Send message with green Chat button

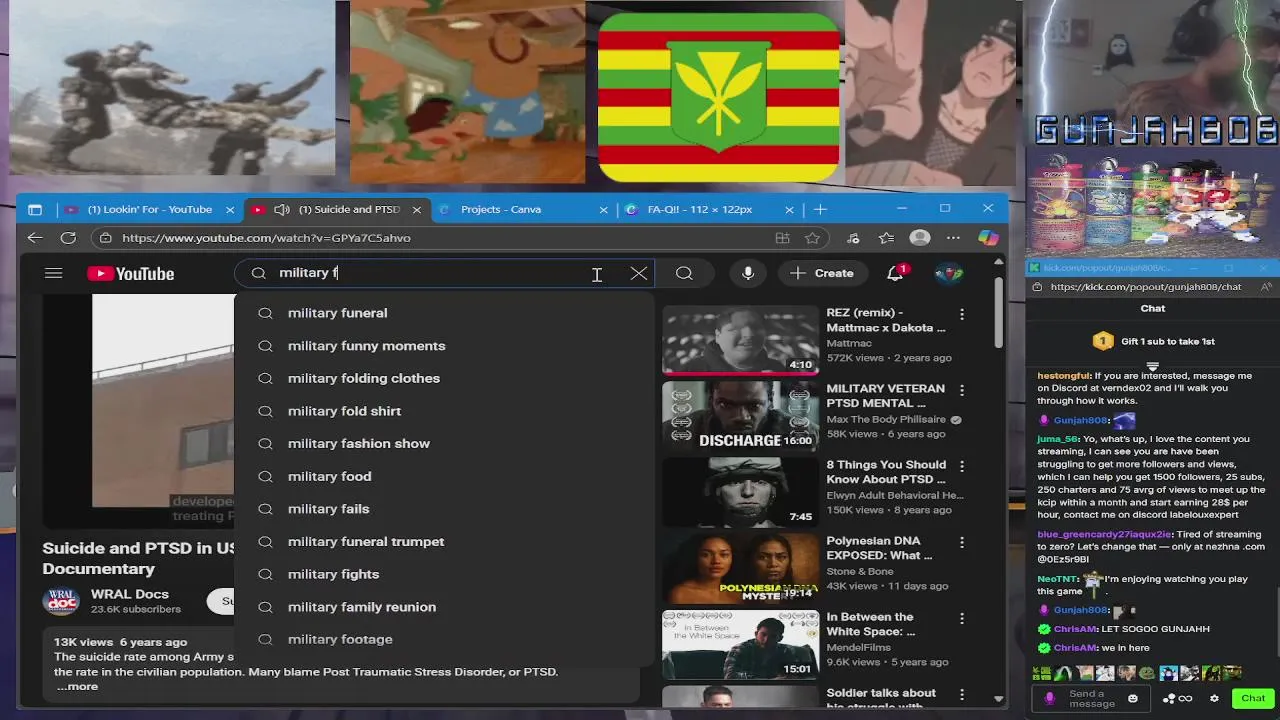1253,698
